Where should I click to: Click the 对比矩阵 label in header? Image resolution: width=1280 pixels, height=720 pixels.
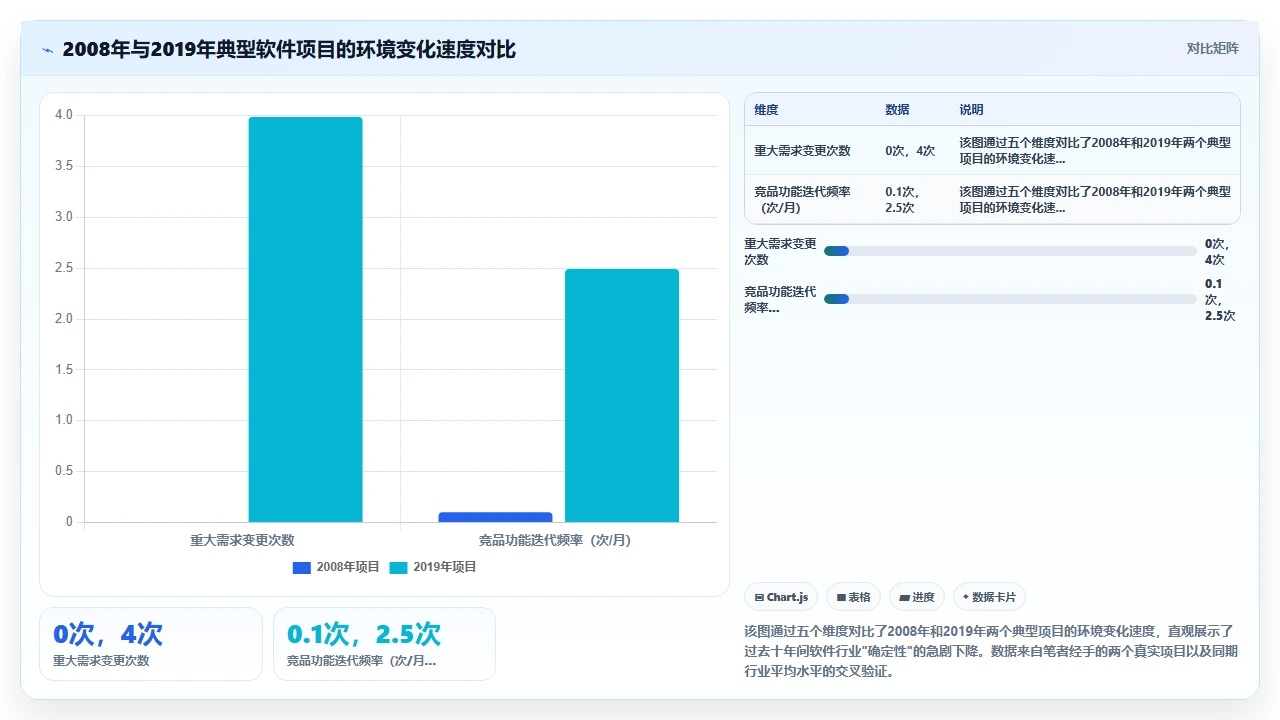click(1212, 49)
